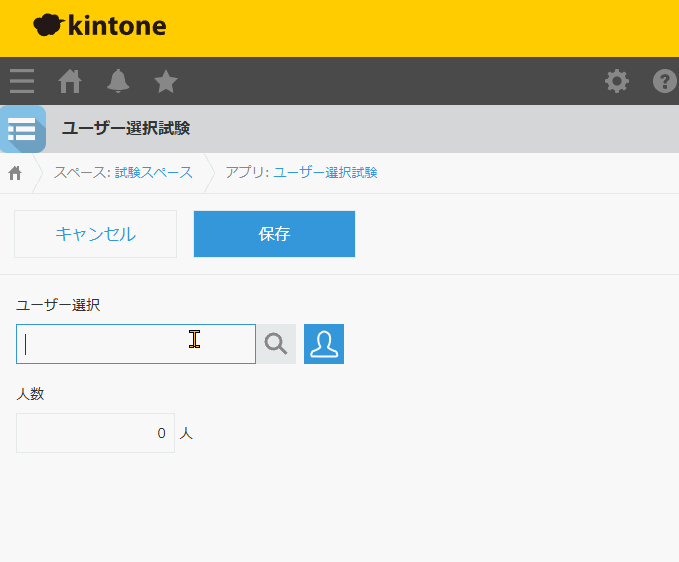Click the blue app list icon

(23, 129)
